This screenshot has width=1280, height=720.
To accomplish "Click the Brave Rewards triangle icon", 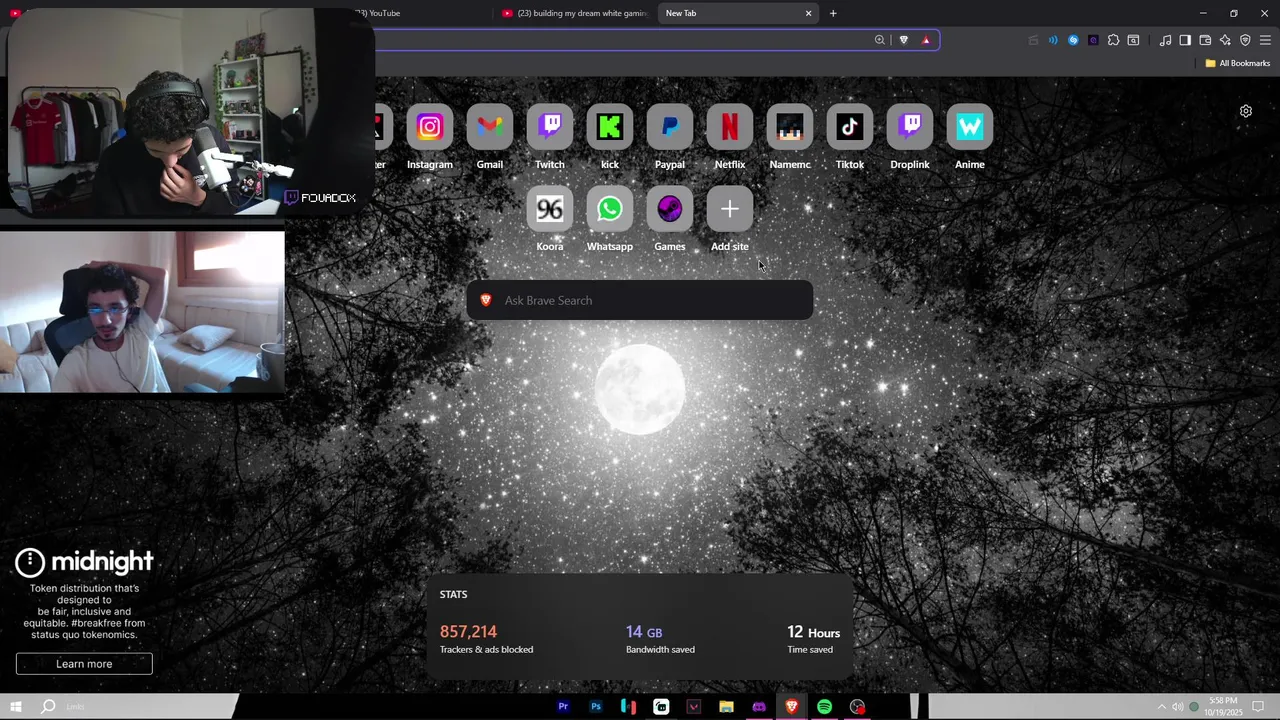I will click(926, 40).
